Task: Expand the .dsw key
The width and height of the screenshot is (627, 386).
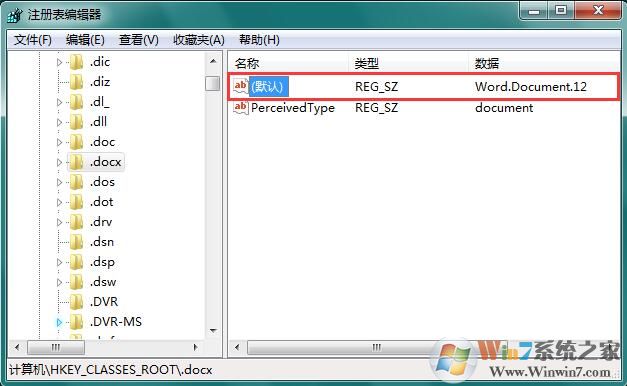Action: [59, 282]
